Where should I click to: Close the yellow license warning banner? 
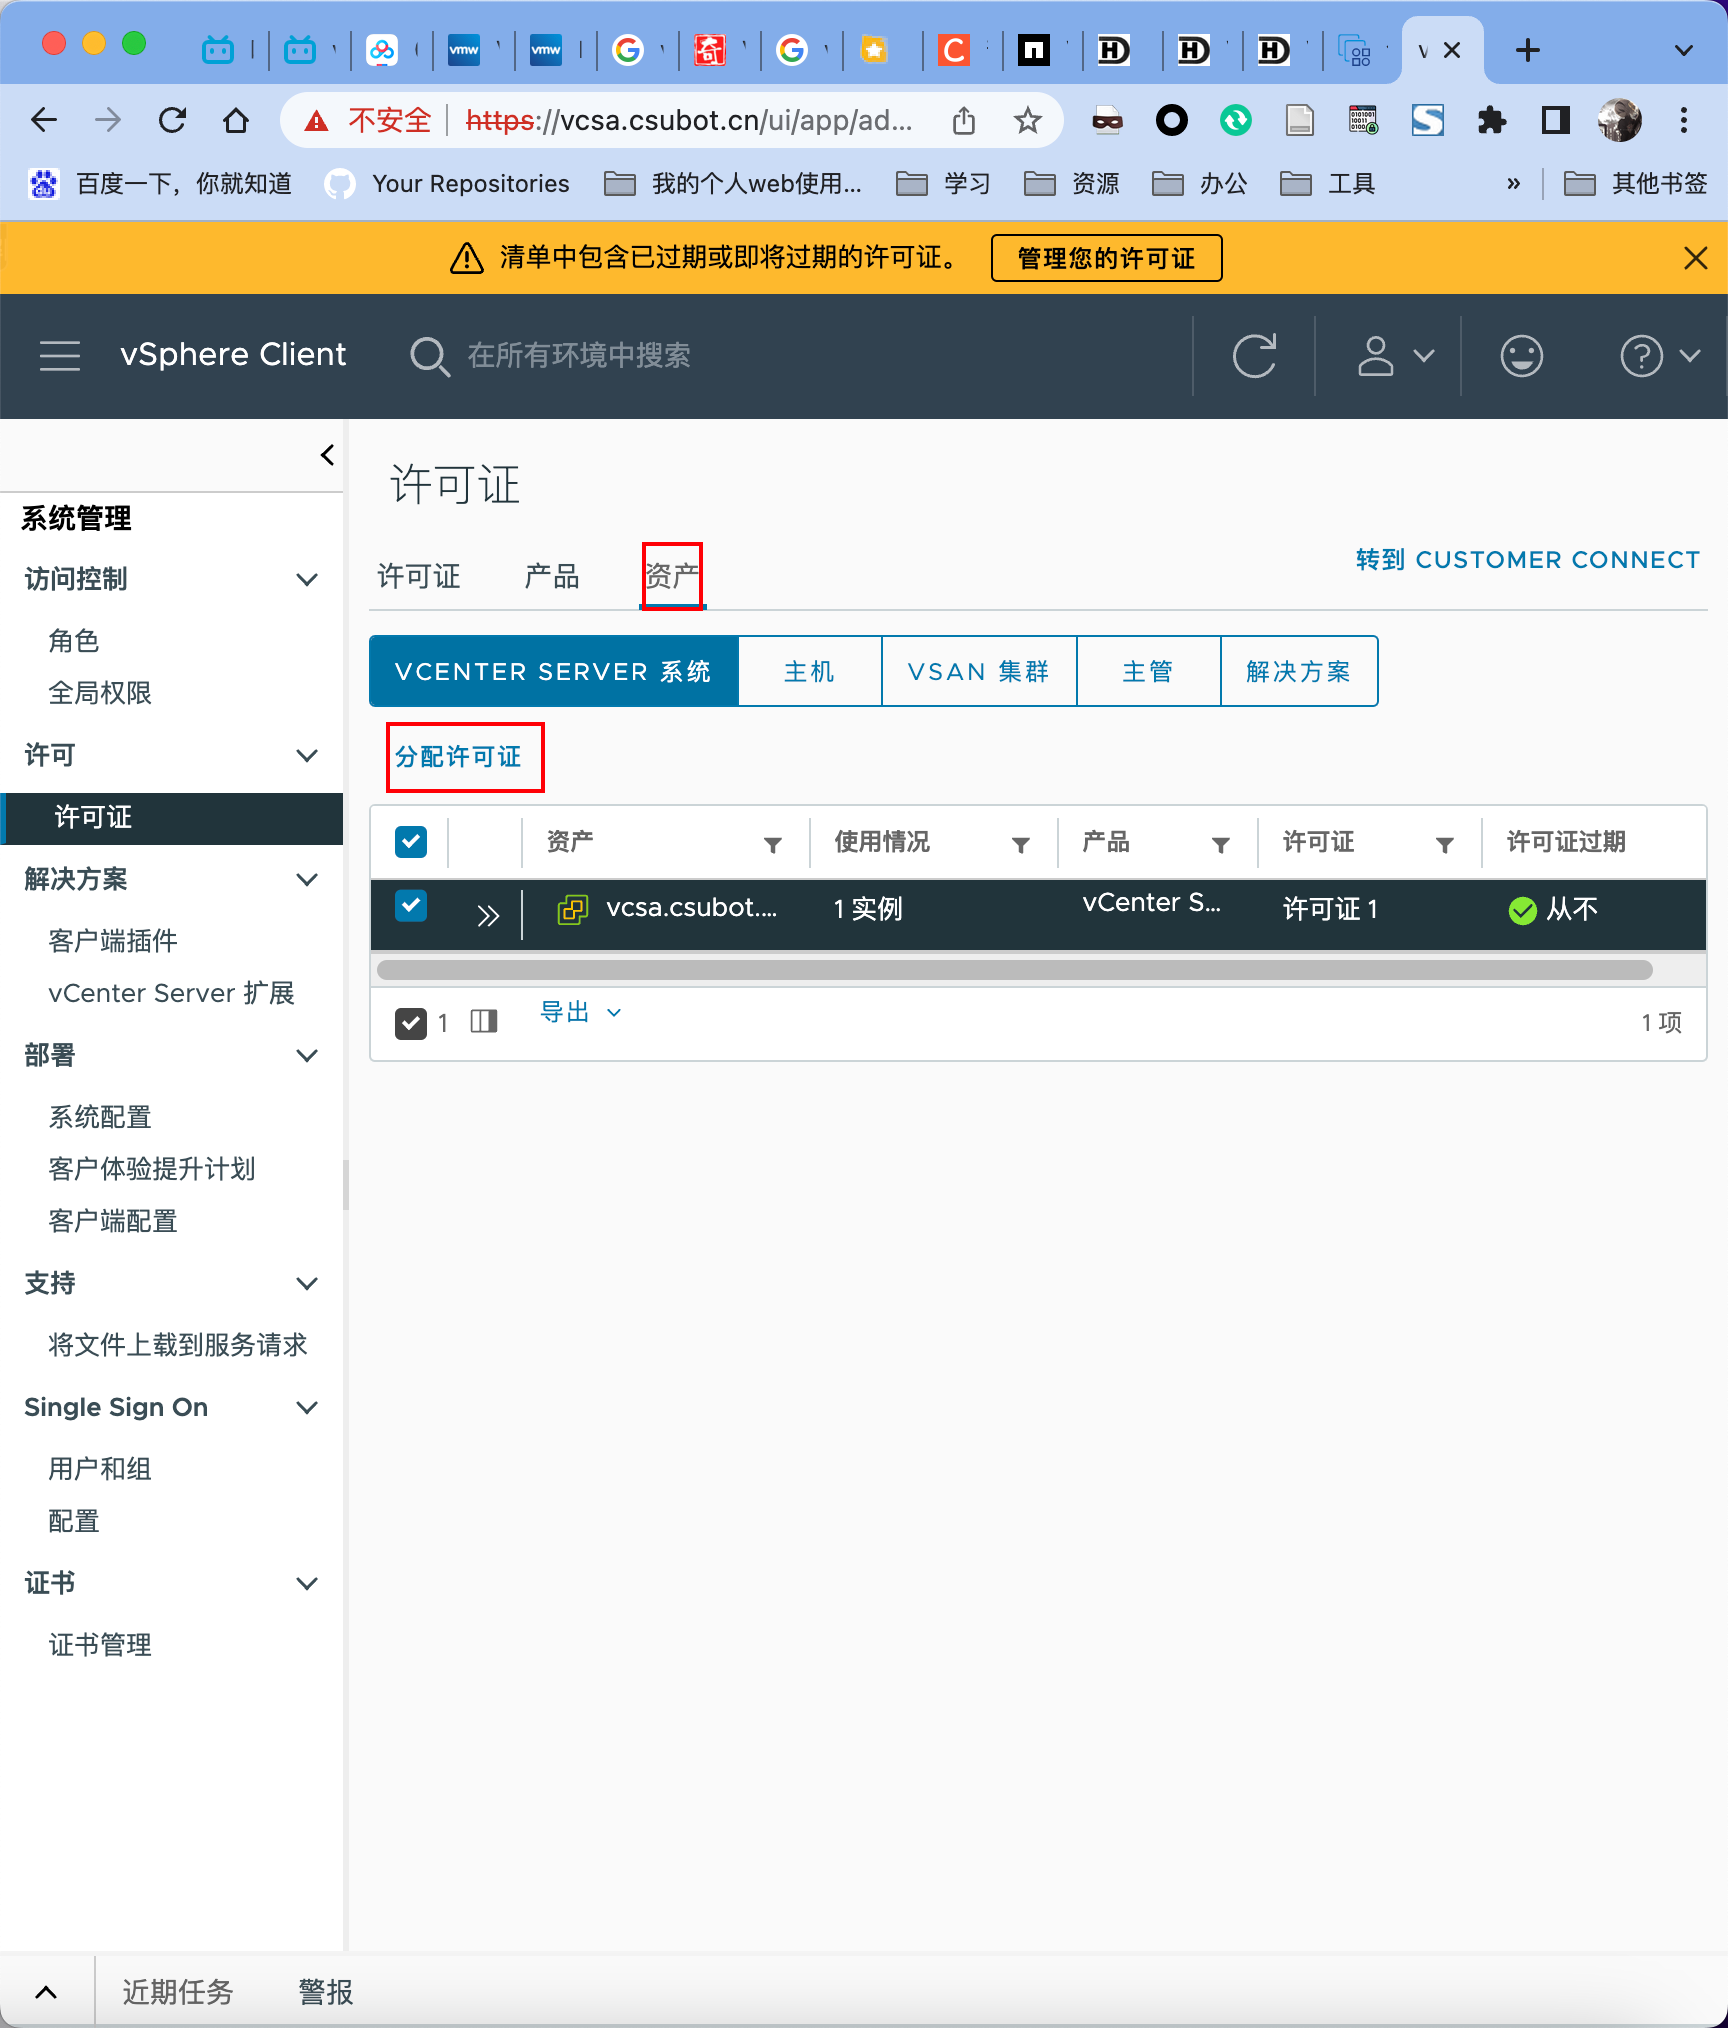tap(1696, 258)
